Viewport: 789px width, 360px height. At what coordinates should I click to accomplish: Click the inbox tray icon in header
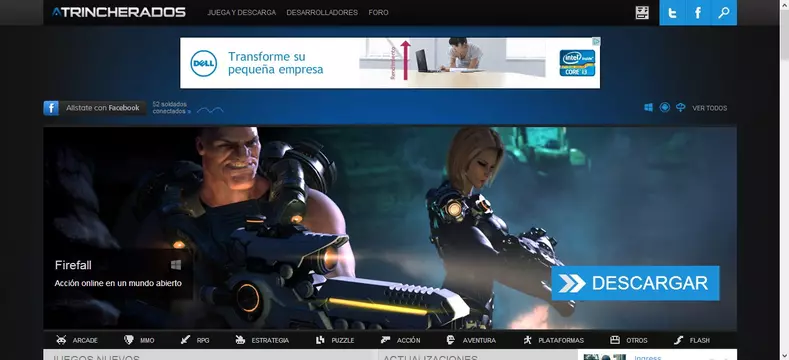[642, 13]
